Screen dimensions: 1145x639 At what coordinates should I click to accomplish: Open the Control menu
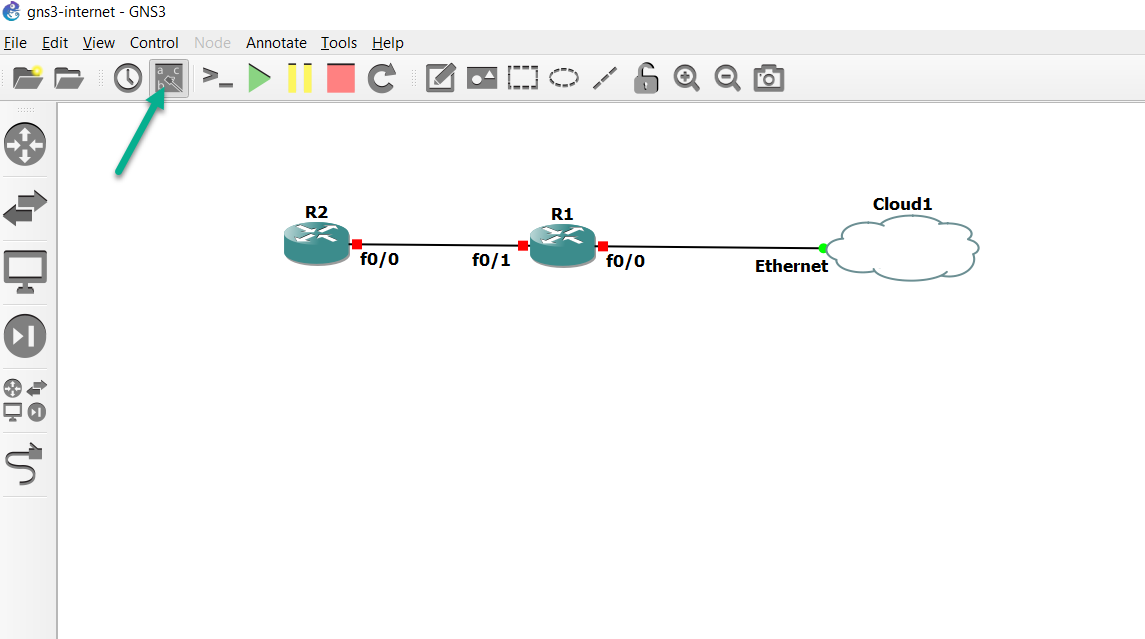click(x=154, y=43)
